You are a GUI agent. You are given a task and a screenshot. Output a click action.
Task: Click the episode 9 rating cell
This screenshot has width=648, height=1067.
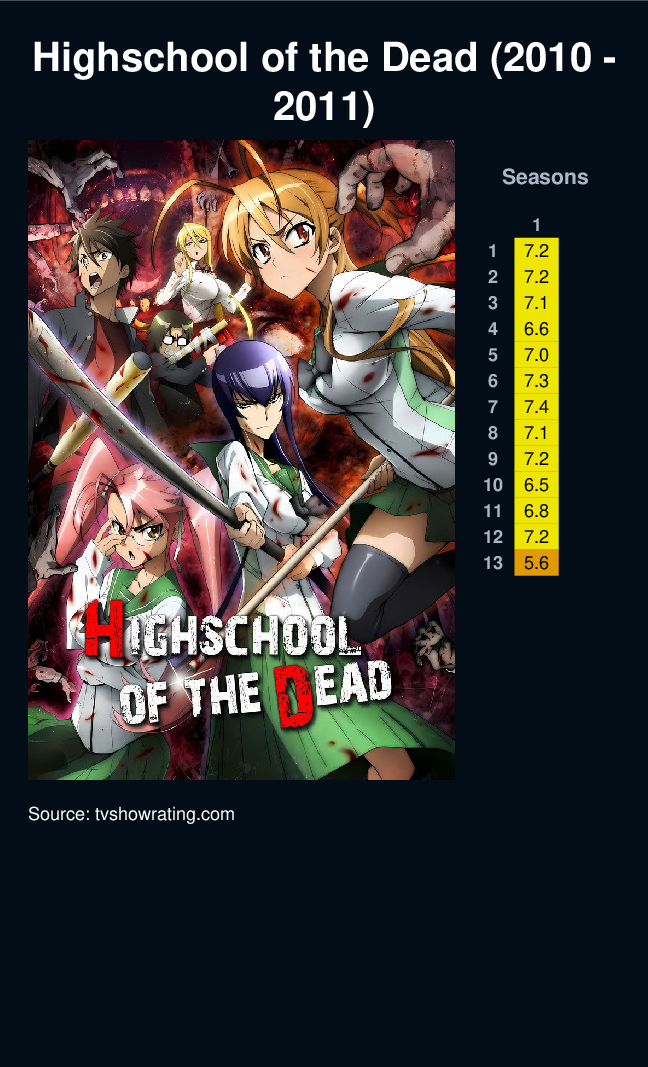click(x=536, y=459)
